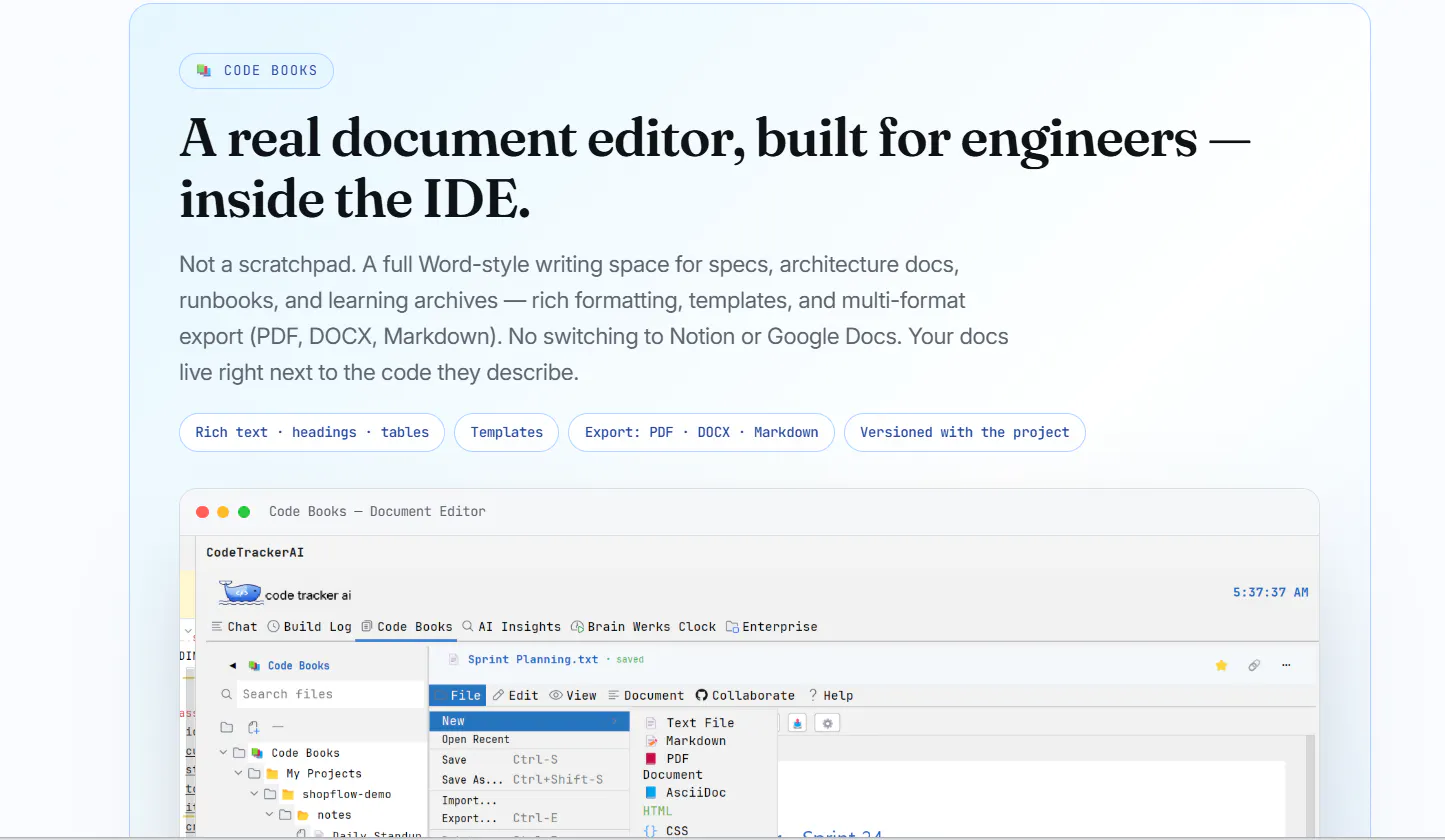Switch to Brain Werks Clock tab
The width and height of the screenshot is (1445, 840).
tap(643, 627)
